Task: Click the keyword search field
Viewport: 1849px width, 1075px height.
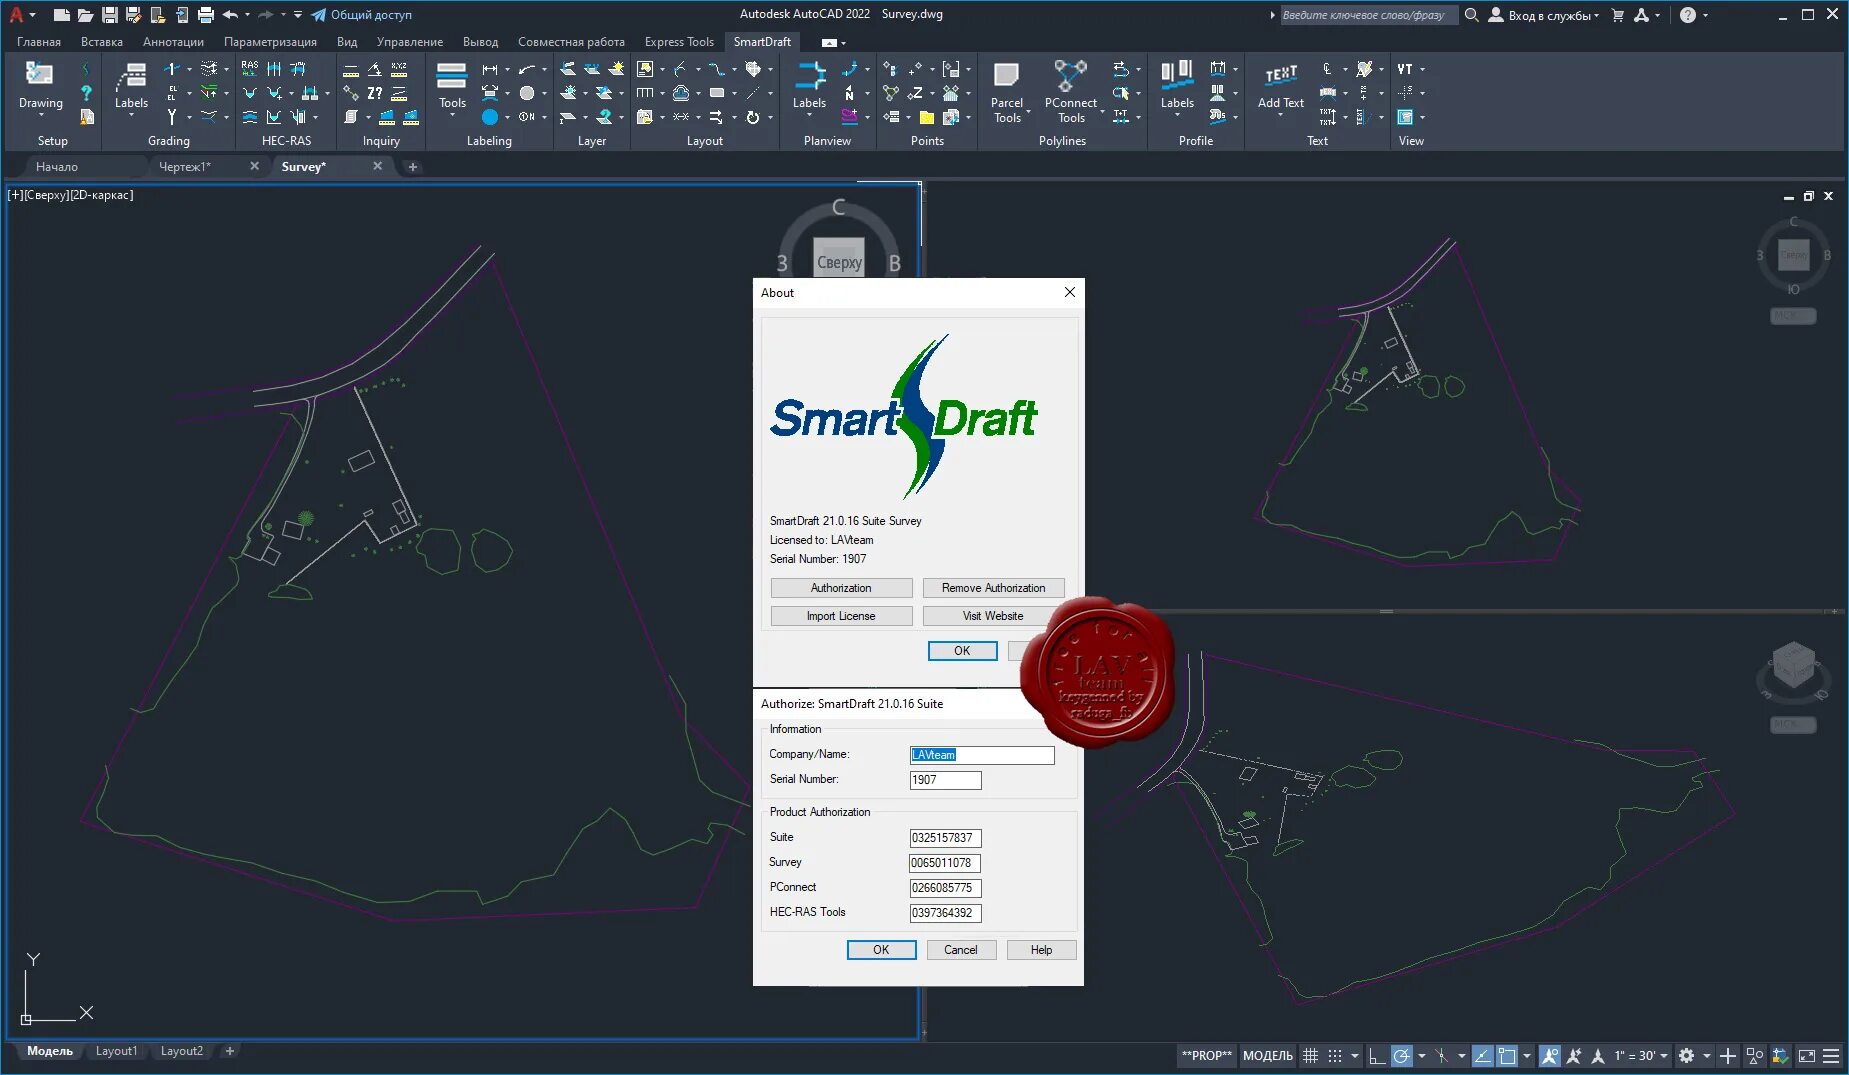Action: 1368,15
